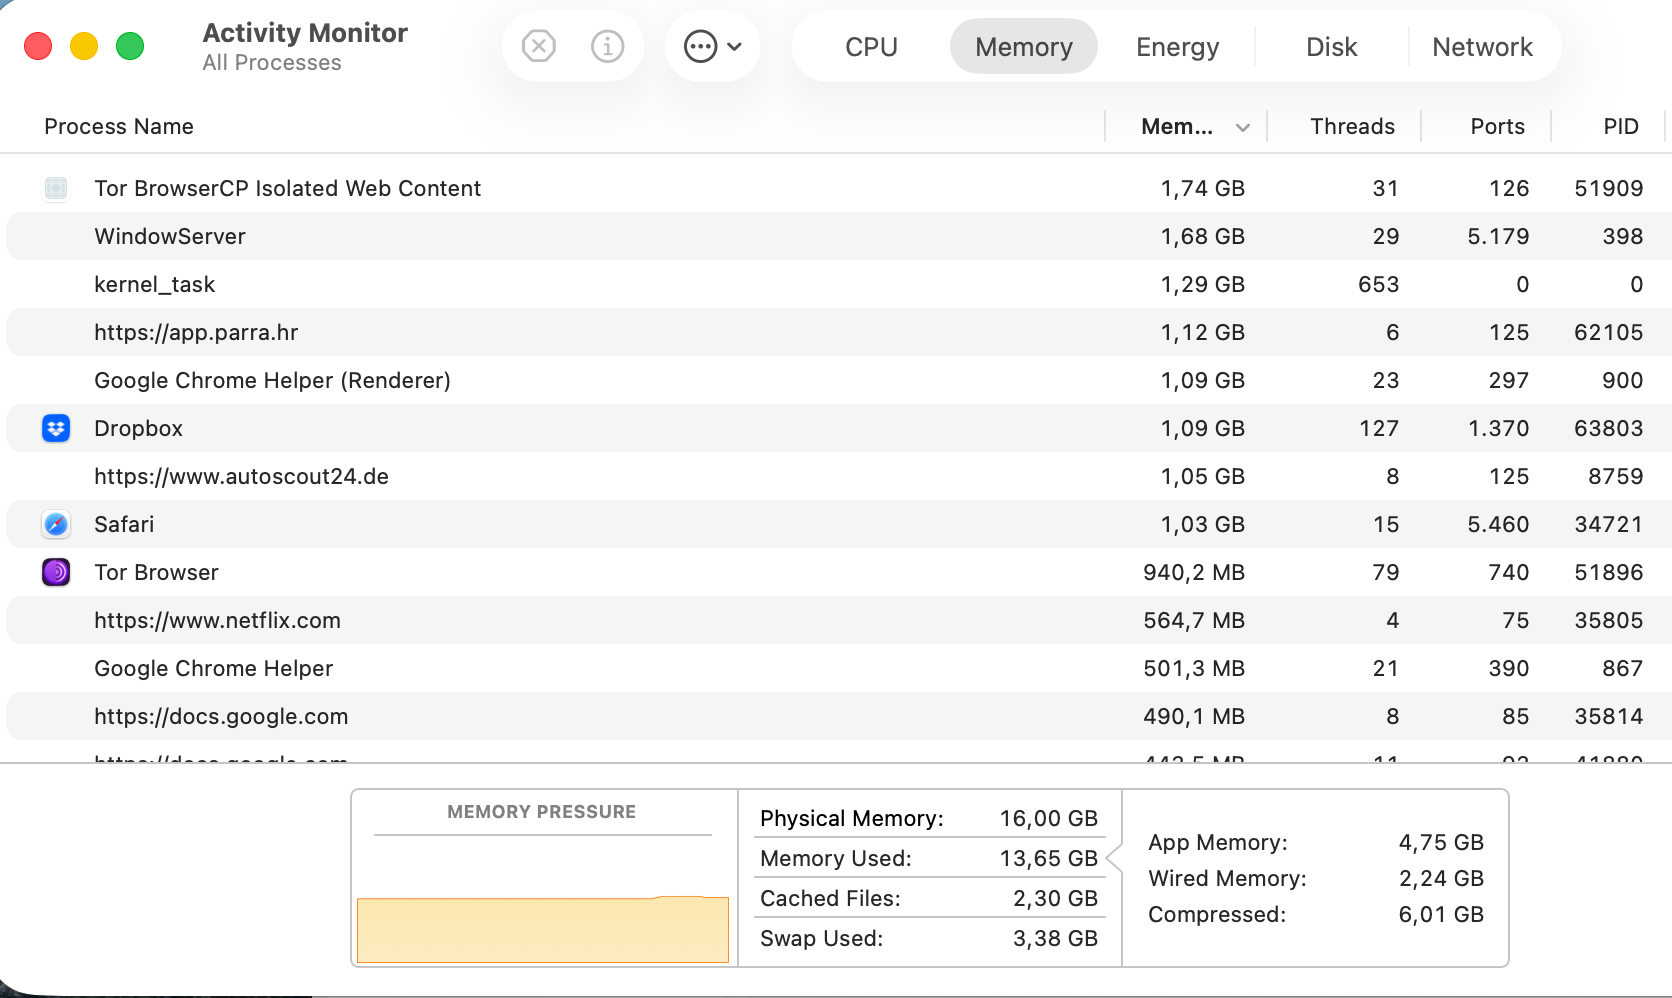Image resolution: width=1672 pixels, height=998 pixels.
Task: Click ports value 5.179
Action: point(1498,237)
